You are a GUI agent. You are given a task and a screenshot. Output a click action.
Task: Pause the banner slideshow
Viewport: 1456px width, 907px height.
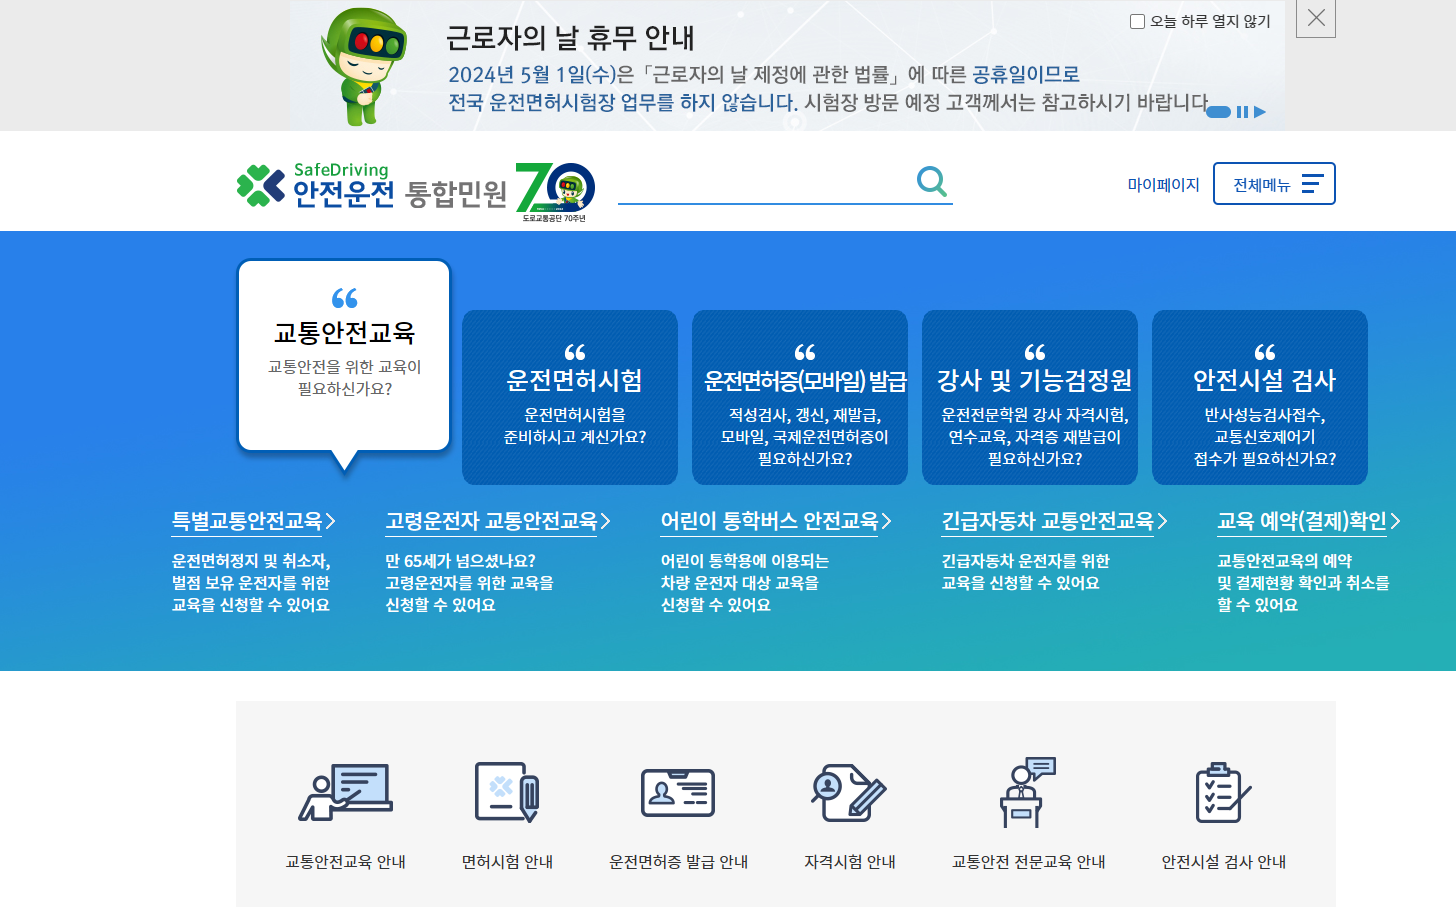coord(1242,112)
